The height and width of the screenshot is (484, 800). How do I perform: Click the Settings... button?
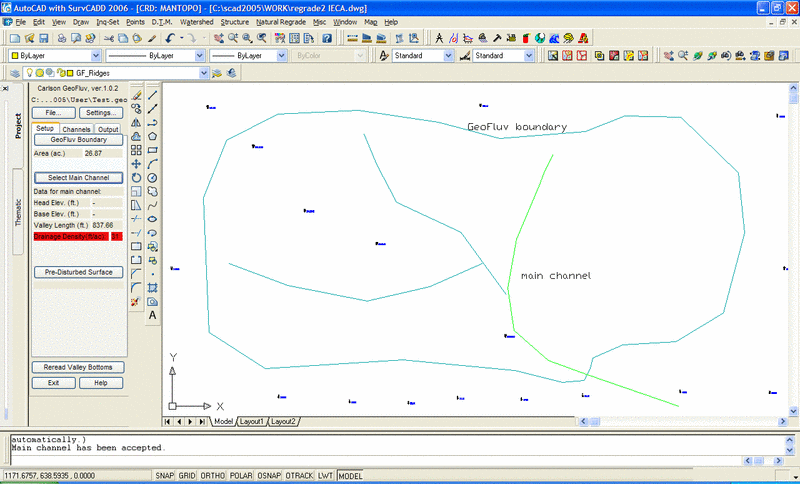click(101, 113)
